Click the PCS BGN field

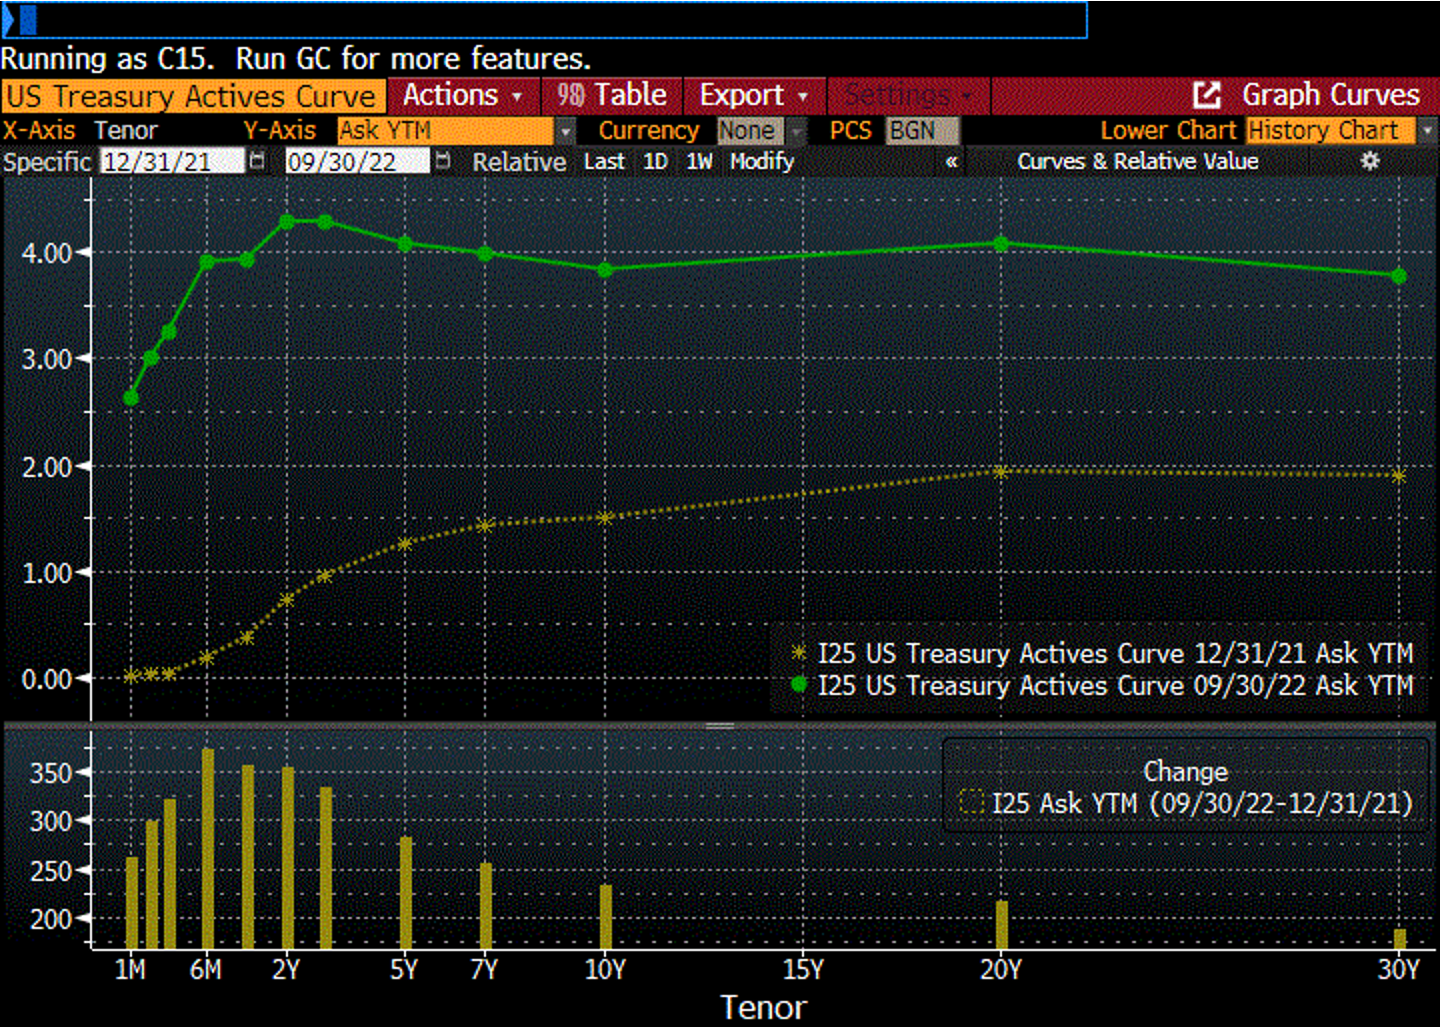(922, 131)
